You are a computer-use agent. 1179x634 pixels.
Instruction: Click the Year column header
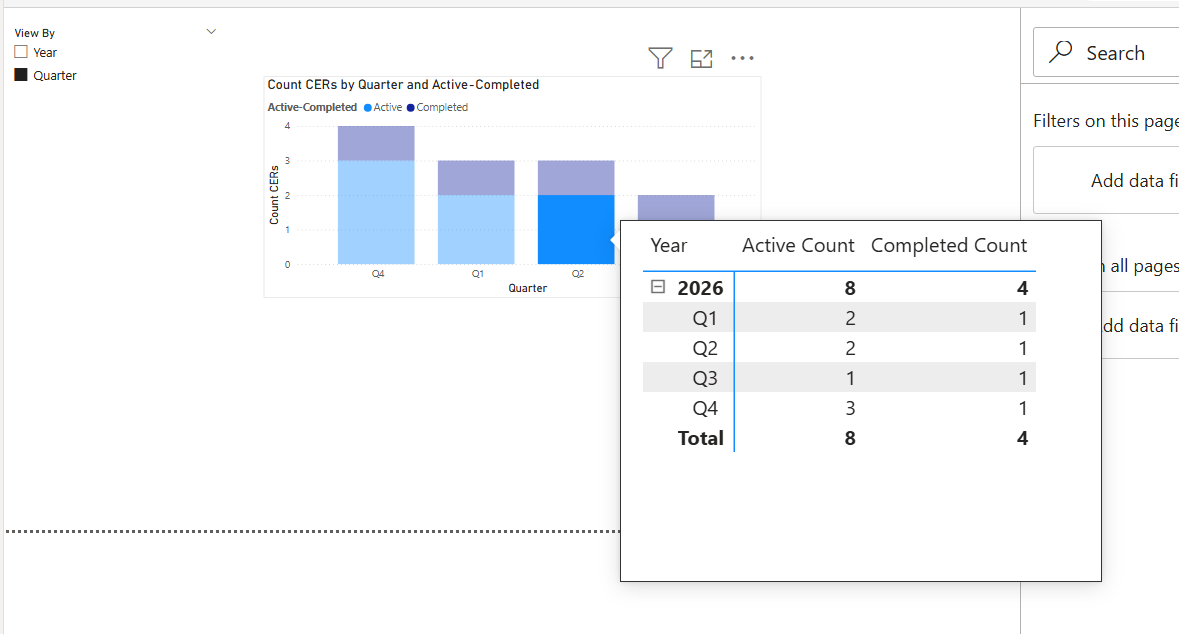pos(668,245)
